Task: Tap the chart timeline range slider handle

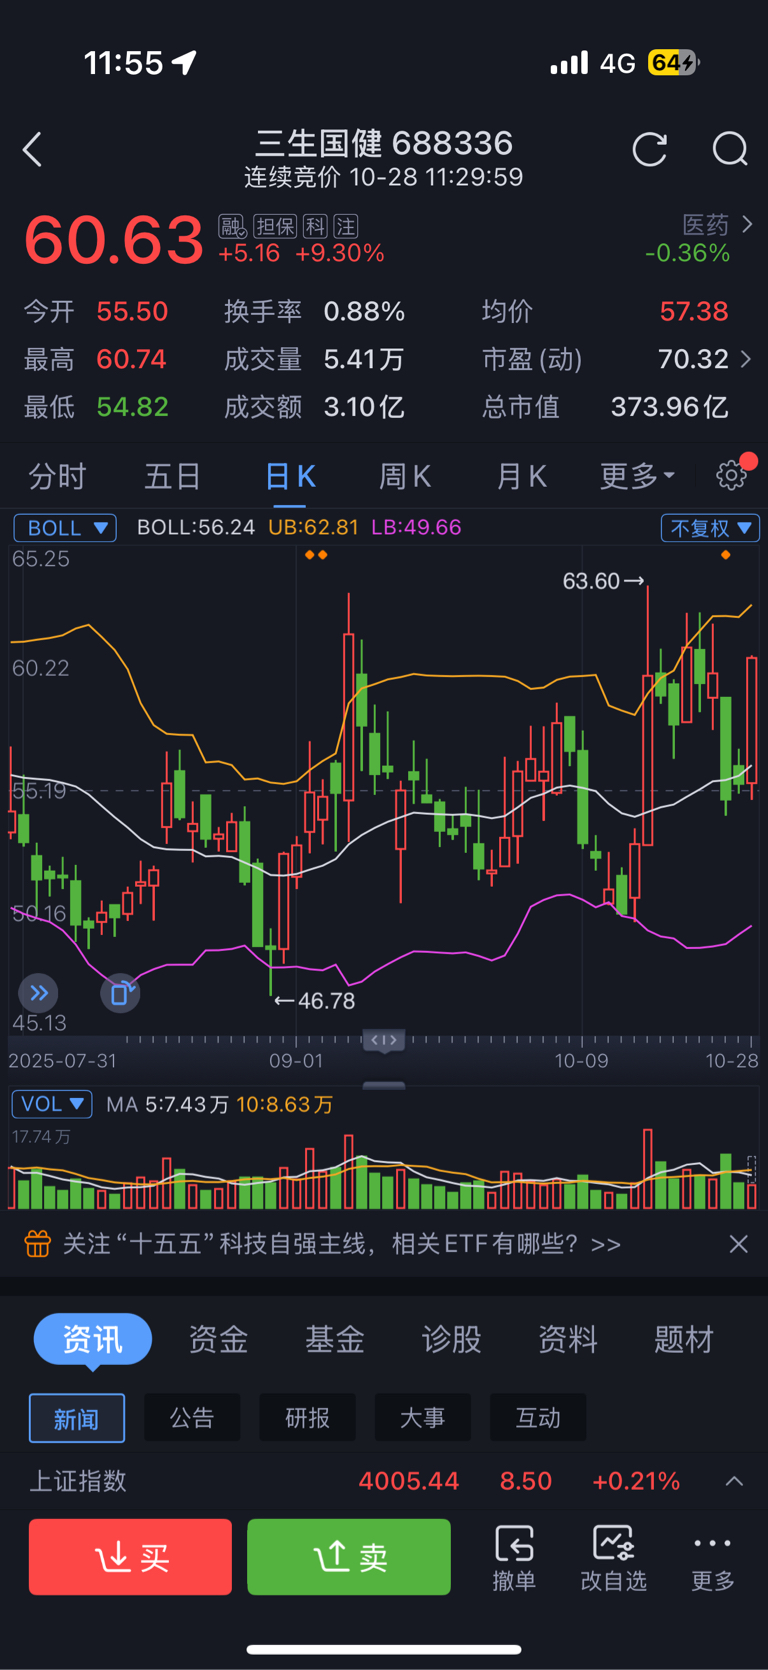Action: tap(384, 1041)
